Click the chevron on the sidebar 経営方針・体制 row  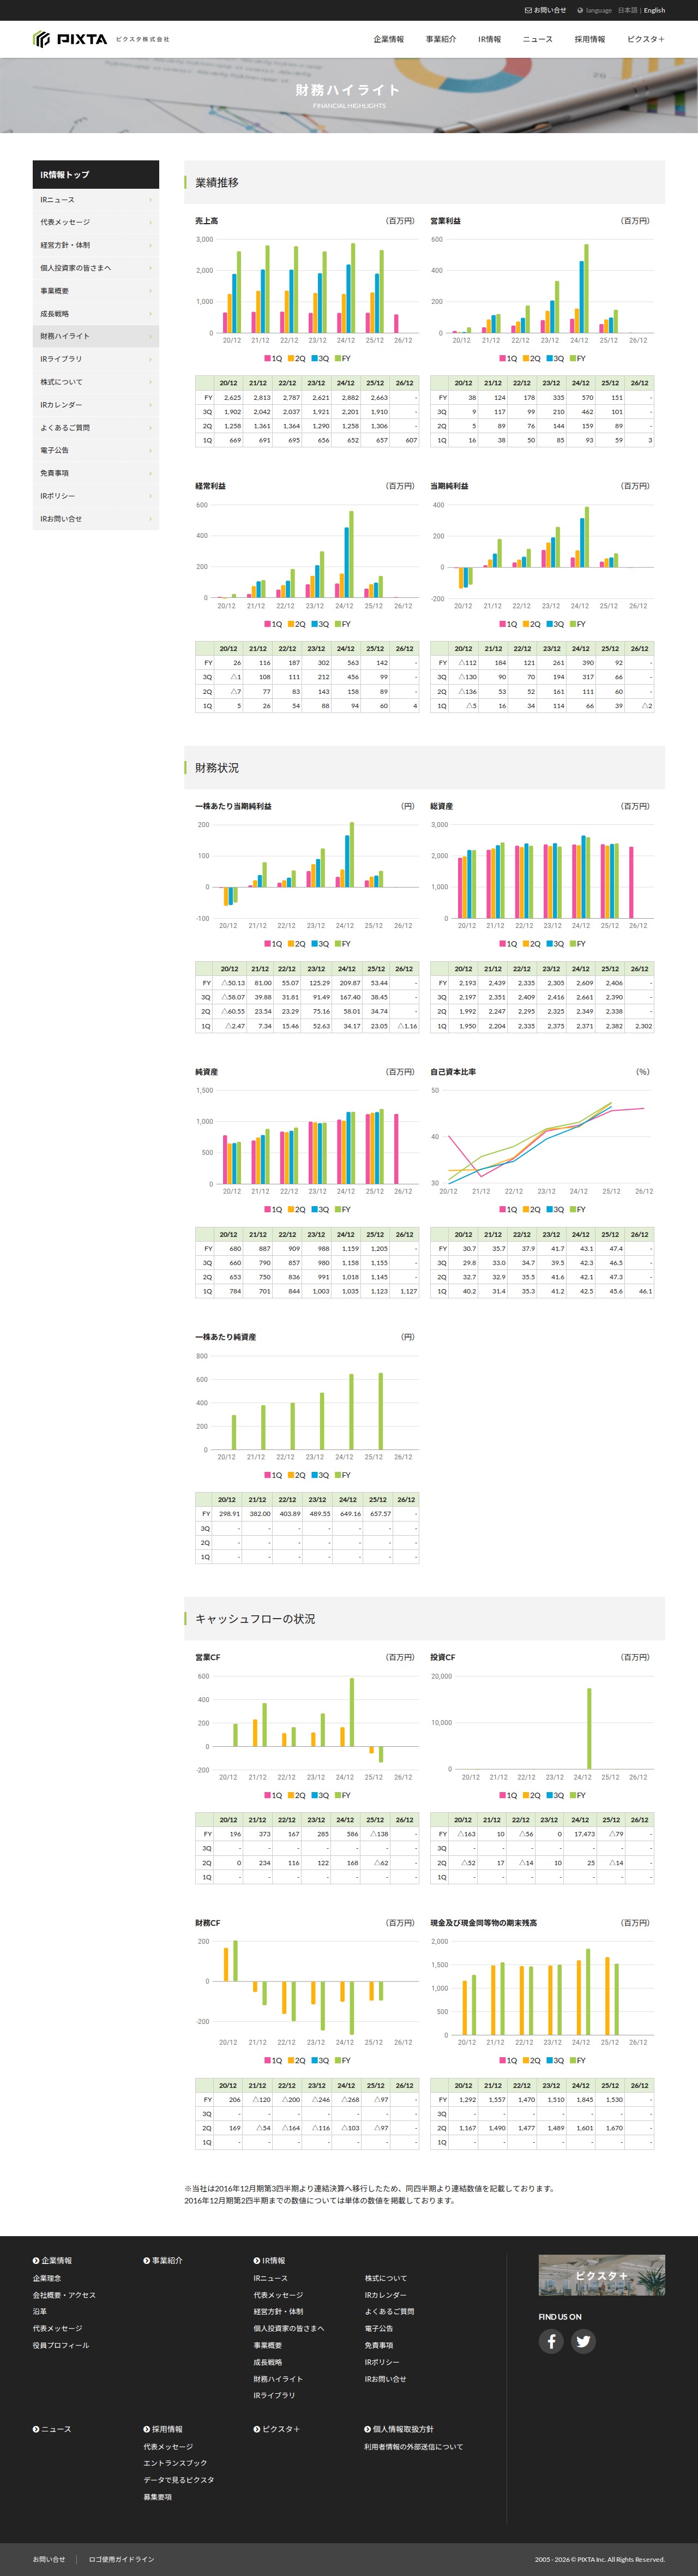coord(150,245)
